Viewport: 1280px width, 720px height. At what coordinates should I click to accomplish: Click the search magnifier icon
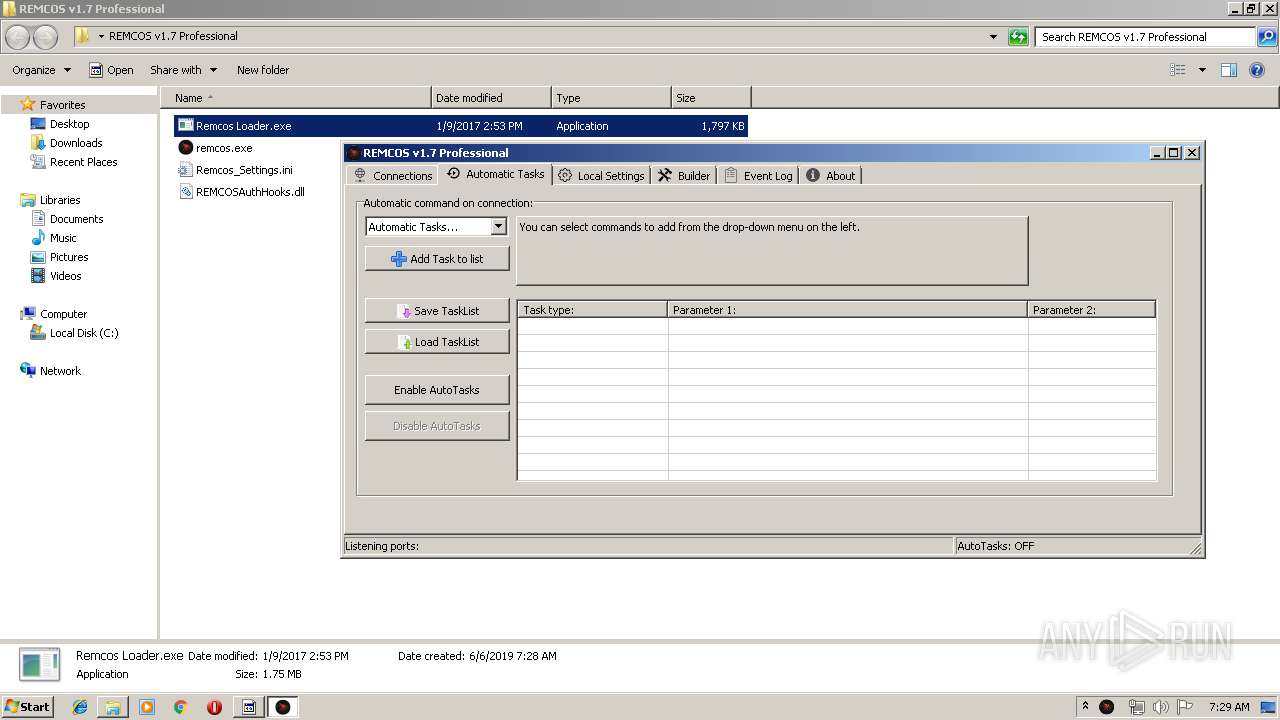pos(1267,37)
